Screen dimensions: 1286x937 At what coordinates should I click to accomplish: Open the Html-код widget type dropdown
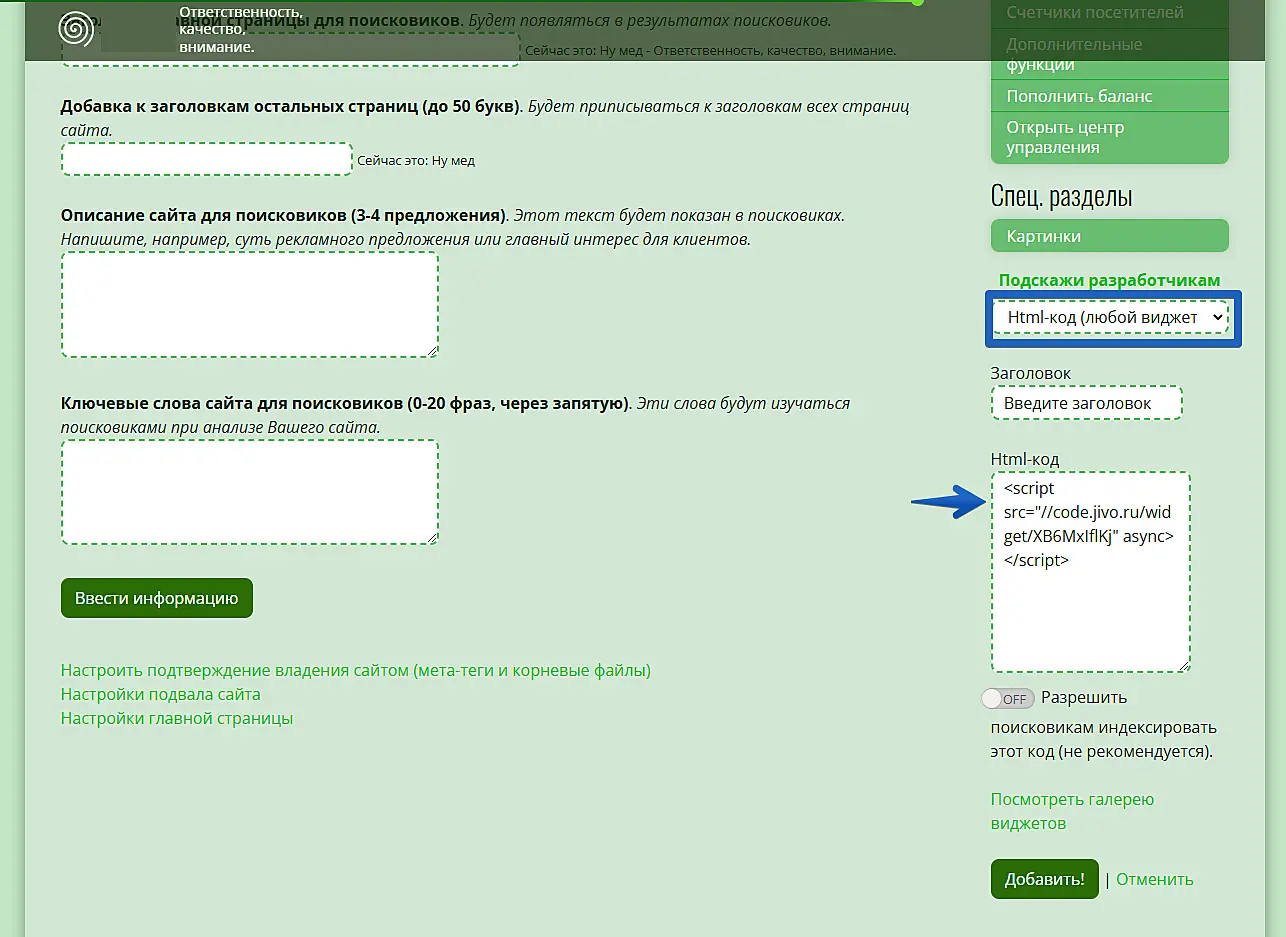[x=1113, y=317]
